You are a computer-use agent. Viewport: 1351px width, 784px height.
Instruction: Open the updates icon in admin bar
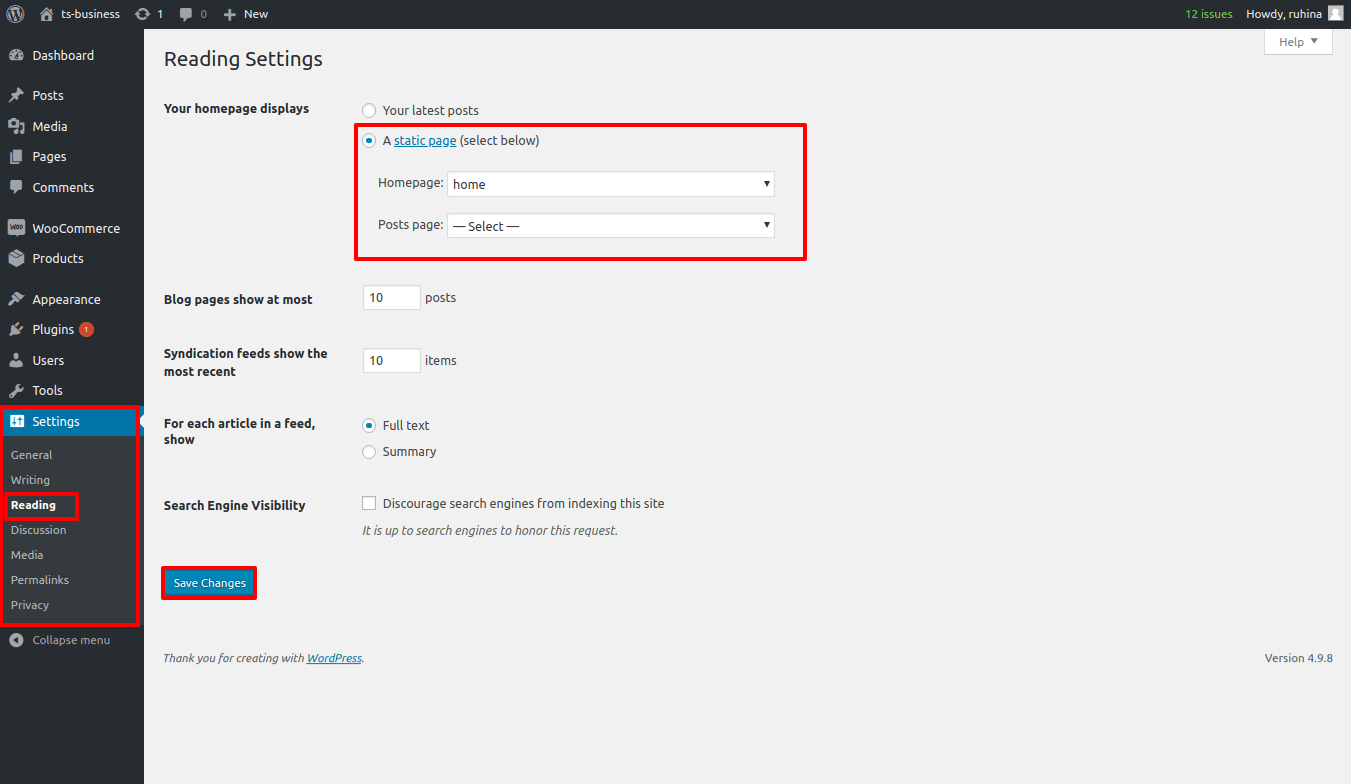143,14
